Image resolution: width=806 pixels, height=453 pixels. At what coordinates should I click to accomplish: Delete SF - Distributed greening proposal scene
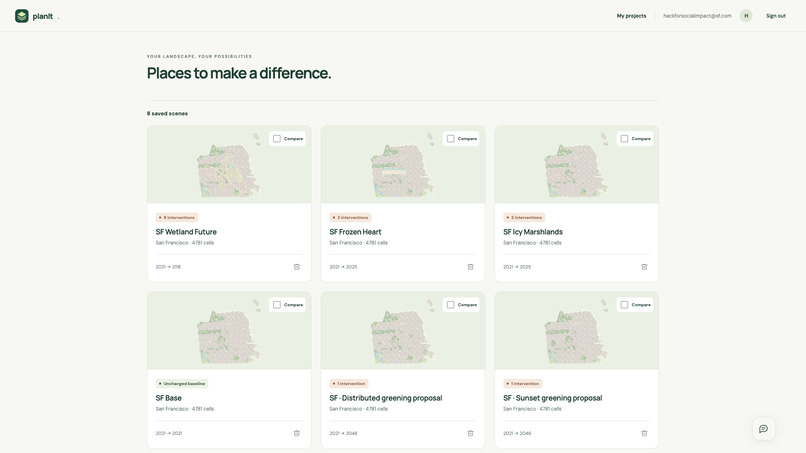click(x=470, y=433)
